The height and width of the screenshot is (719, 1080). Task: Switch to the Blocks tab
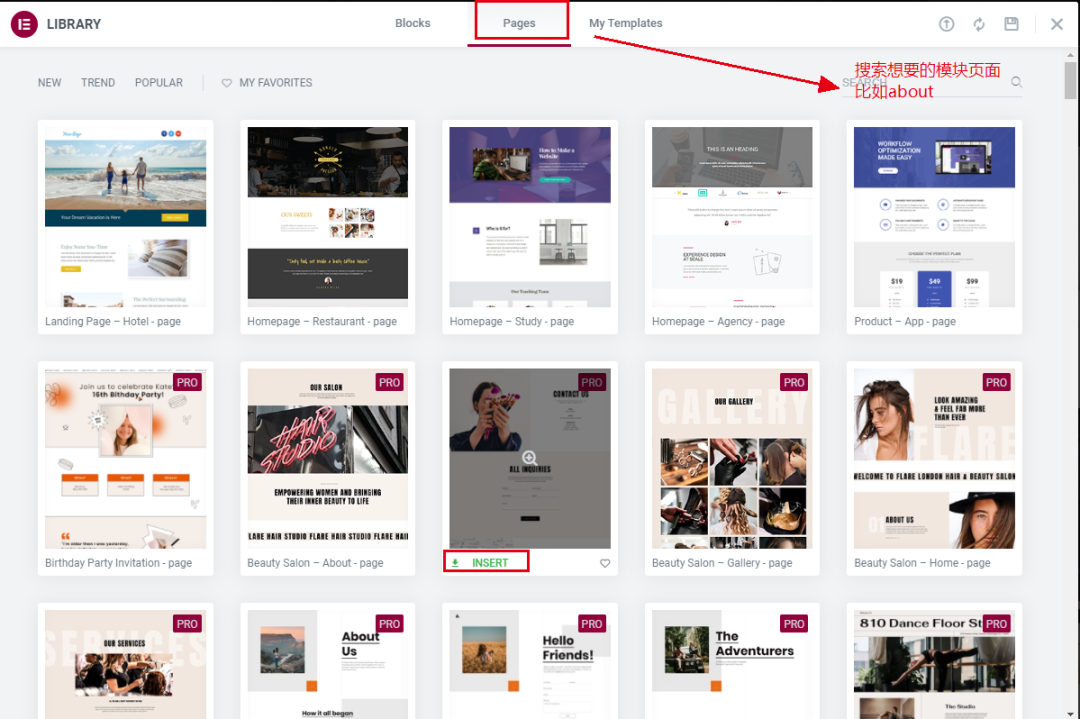pyautogui.click(x=412, y=23)
